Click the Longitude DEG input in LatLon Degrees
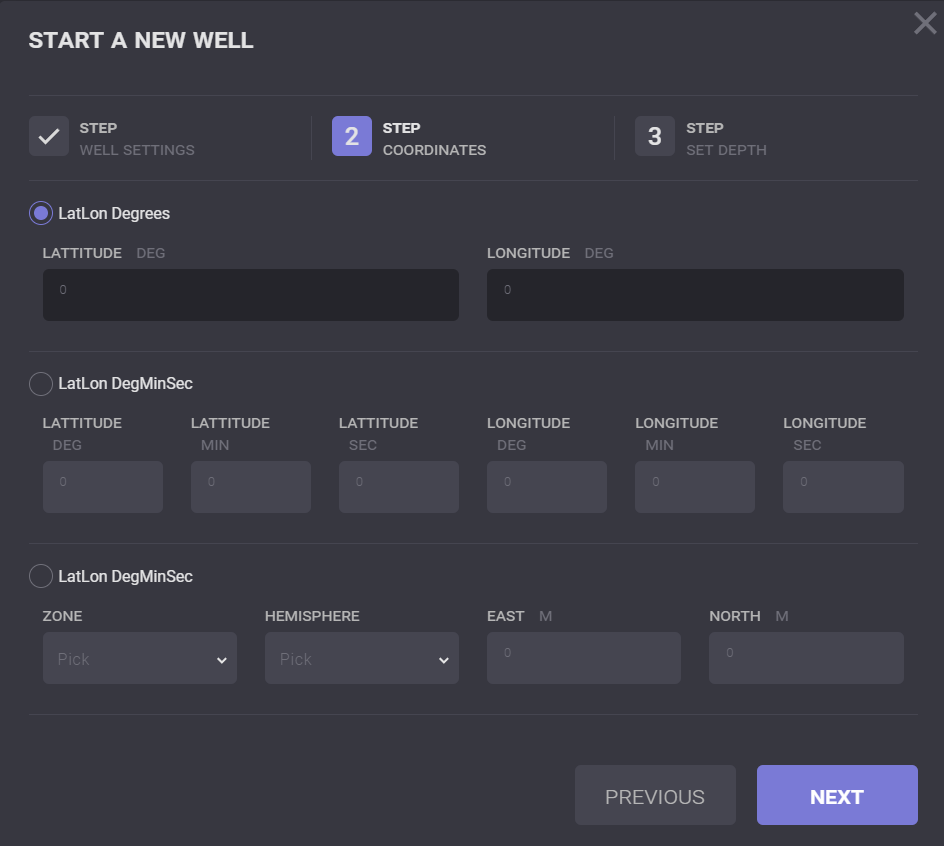Viewport: 944px width, 846px height. coord(694,295)
